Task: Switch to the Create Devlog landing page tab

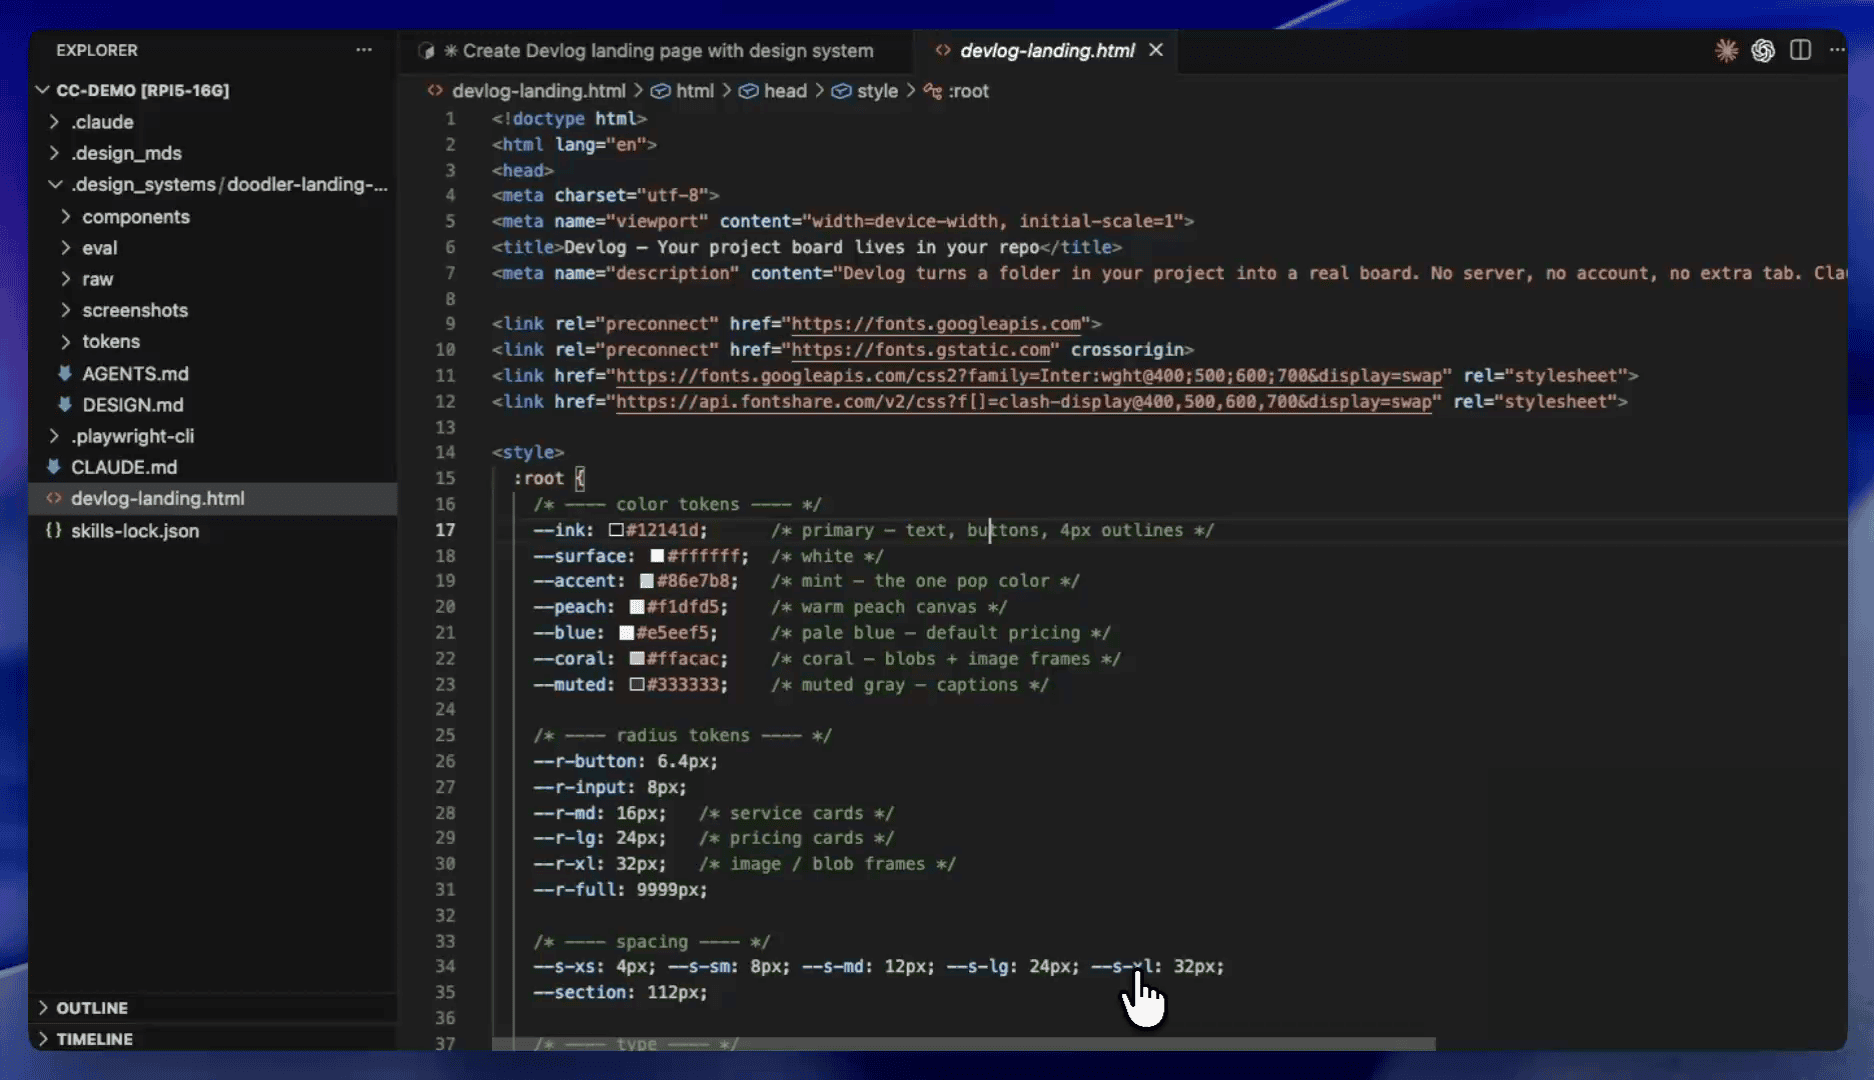Action: pos(658,51)
